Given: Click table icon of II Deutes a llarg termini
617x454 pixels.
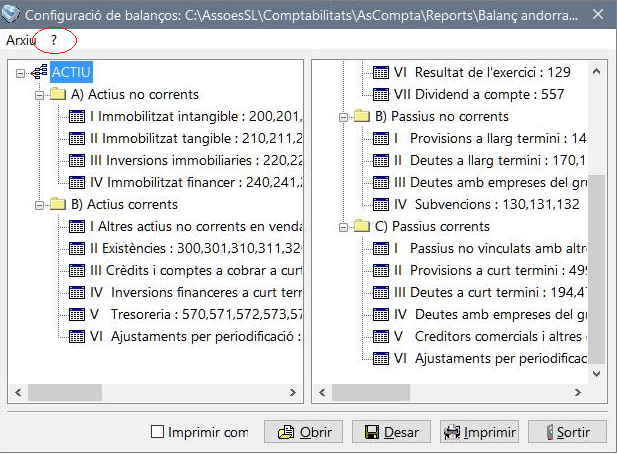Looking at the screenshot, I should pyautogui.click(x=381, y=161).
